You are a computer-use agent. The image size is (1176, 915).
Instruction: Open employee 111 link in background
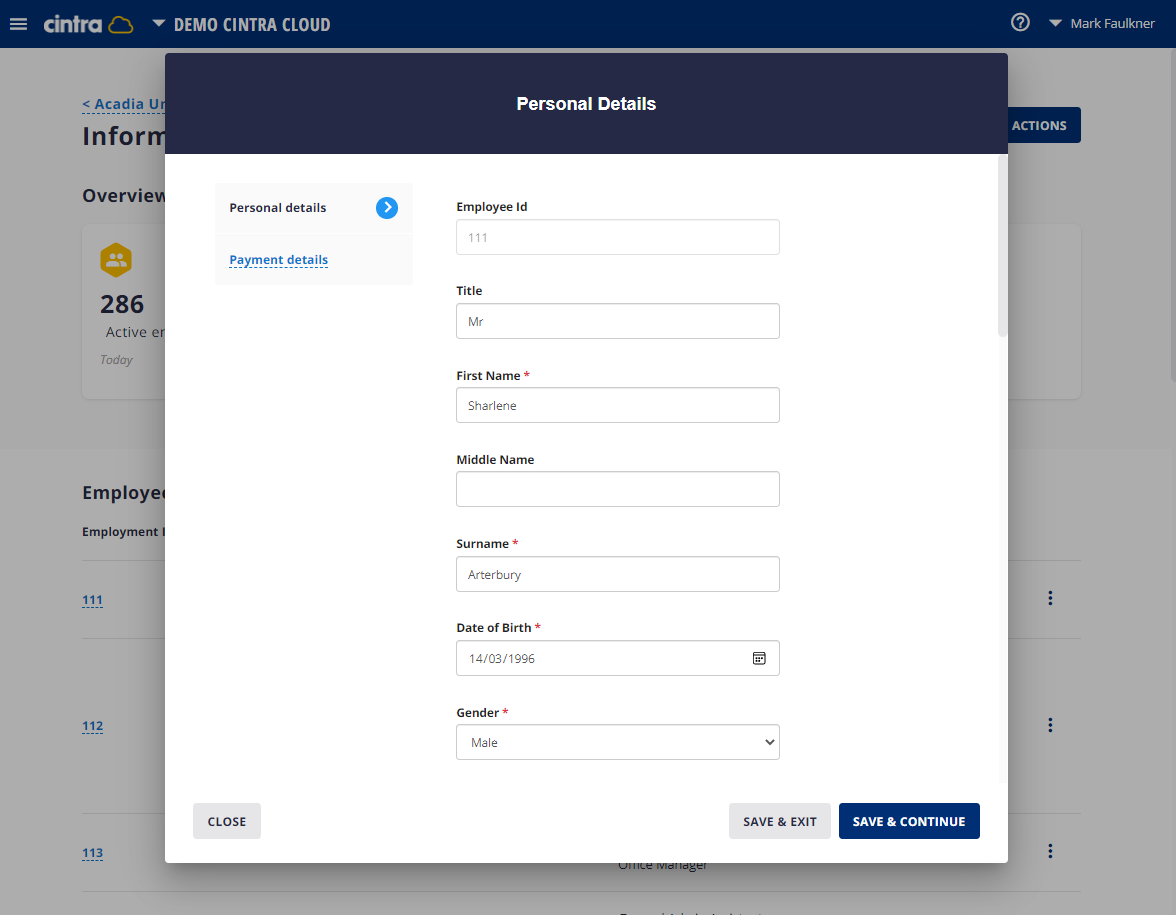pyautogui.click(x=92, y=600)
